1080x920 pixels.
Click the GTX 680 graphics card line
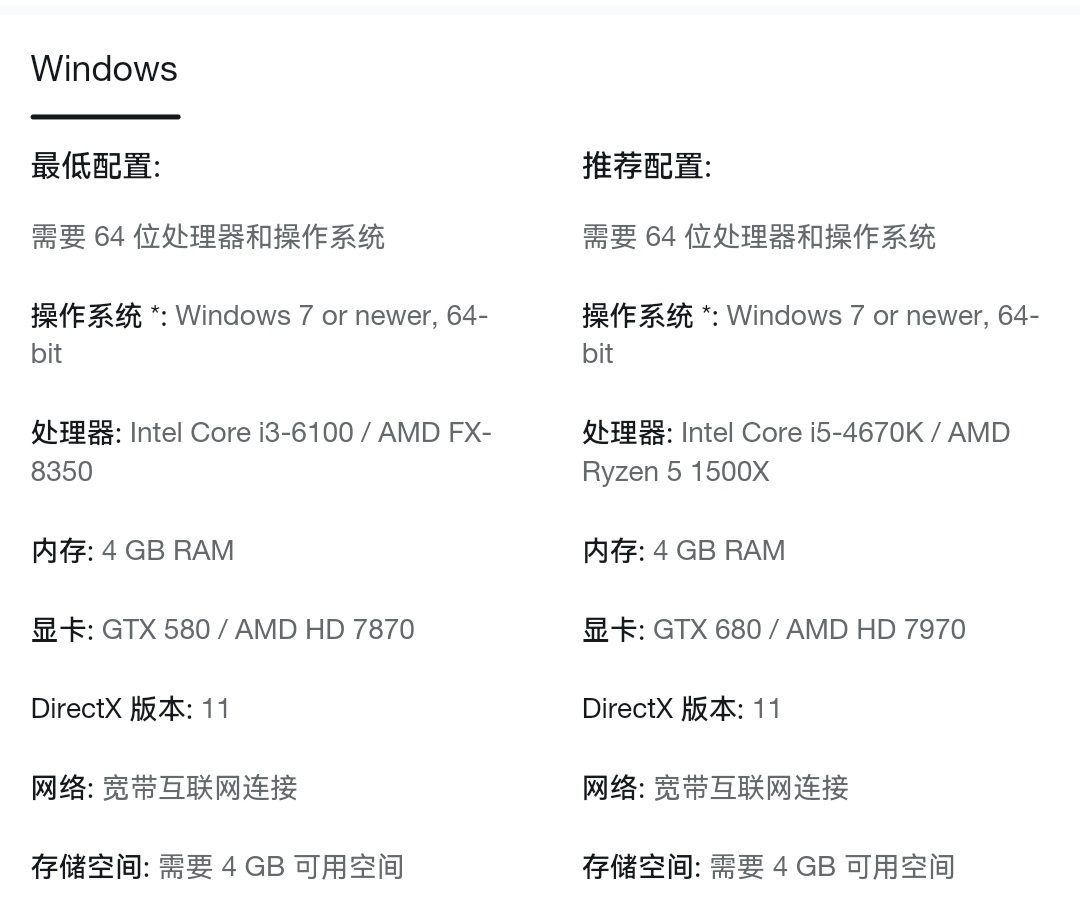coord(774,630)
